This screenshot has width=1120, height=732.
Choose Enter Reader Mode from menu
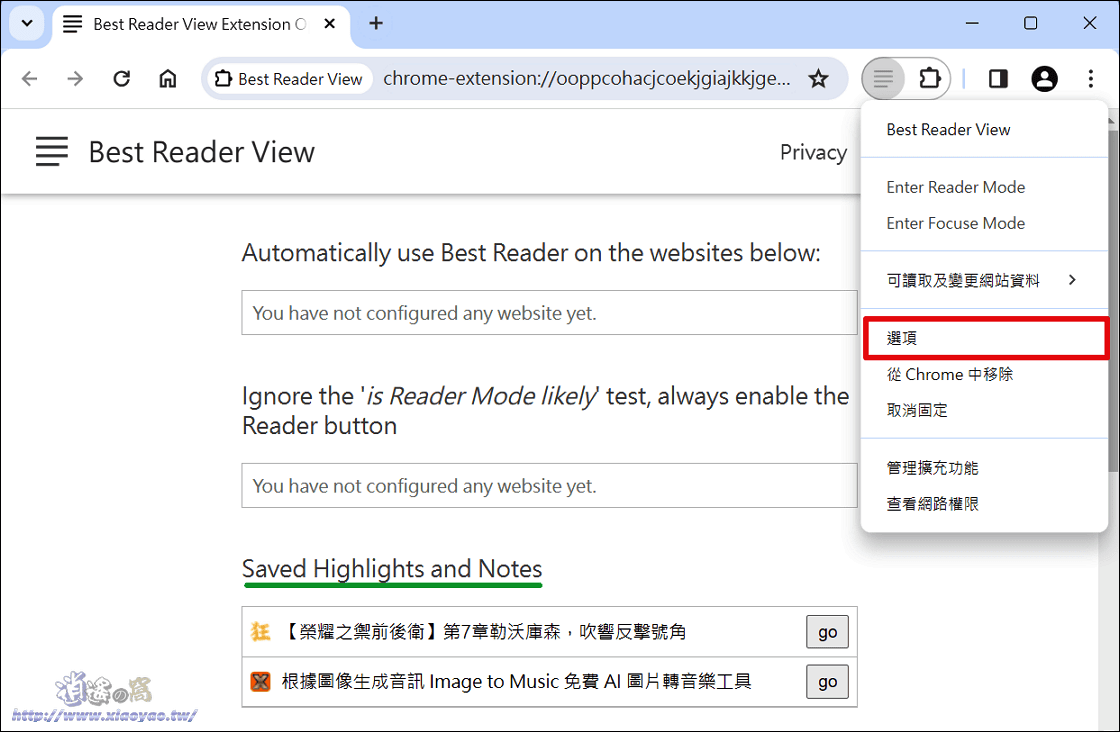tap(984, 187)
